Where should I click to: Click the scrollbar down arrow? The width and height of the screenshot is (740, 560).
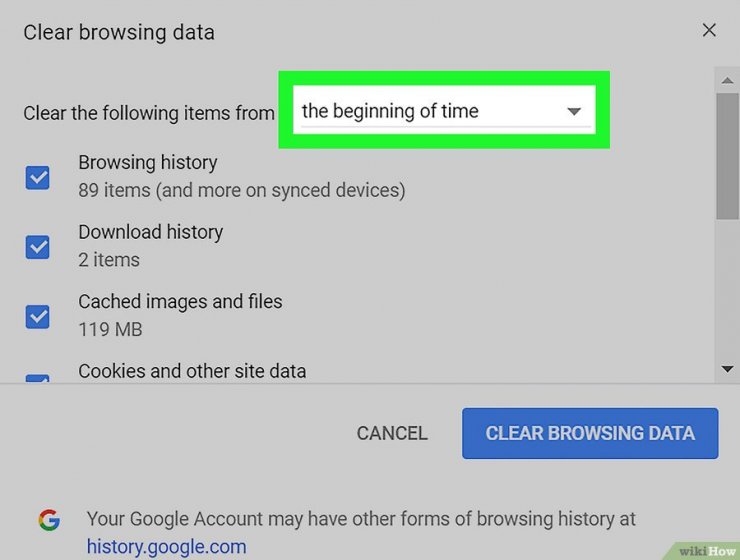727,369
